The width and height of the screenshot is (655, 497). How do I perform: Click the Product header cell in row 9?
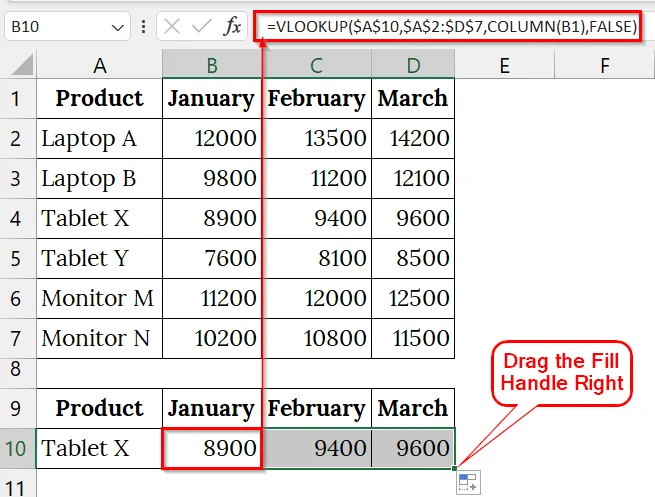[99, 408]
